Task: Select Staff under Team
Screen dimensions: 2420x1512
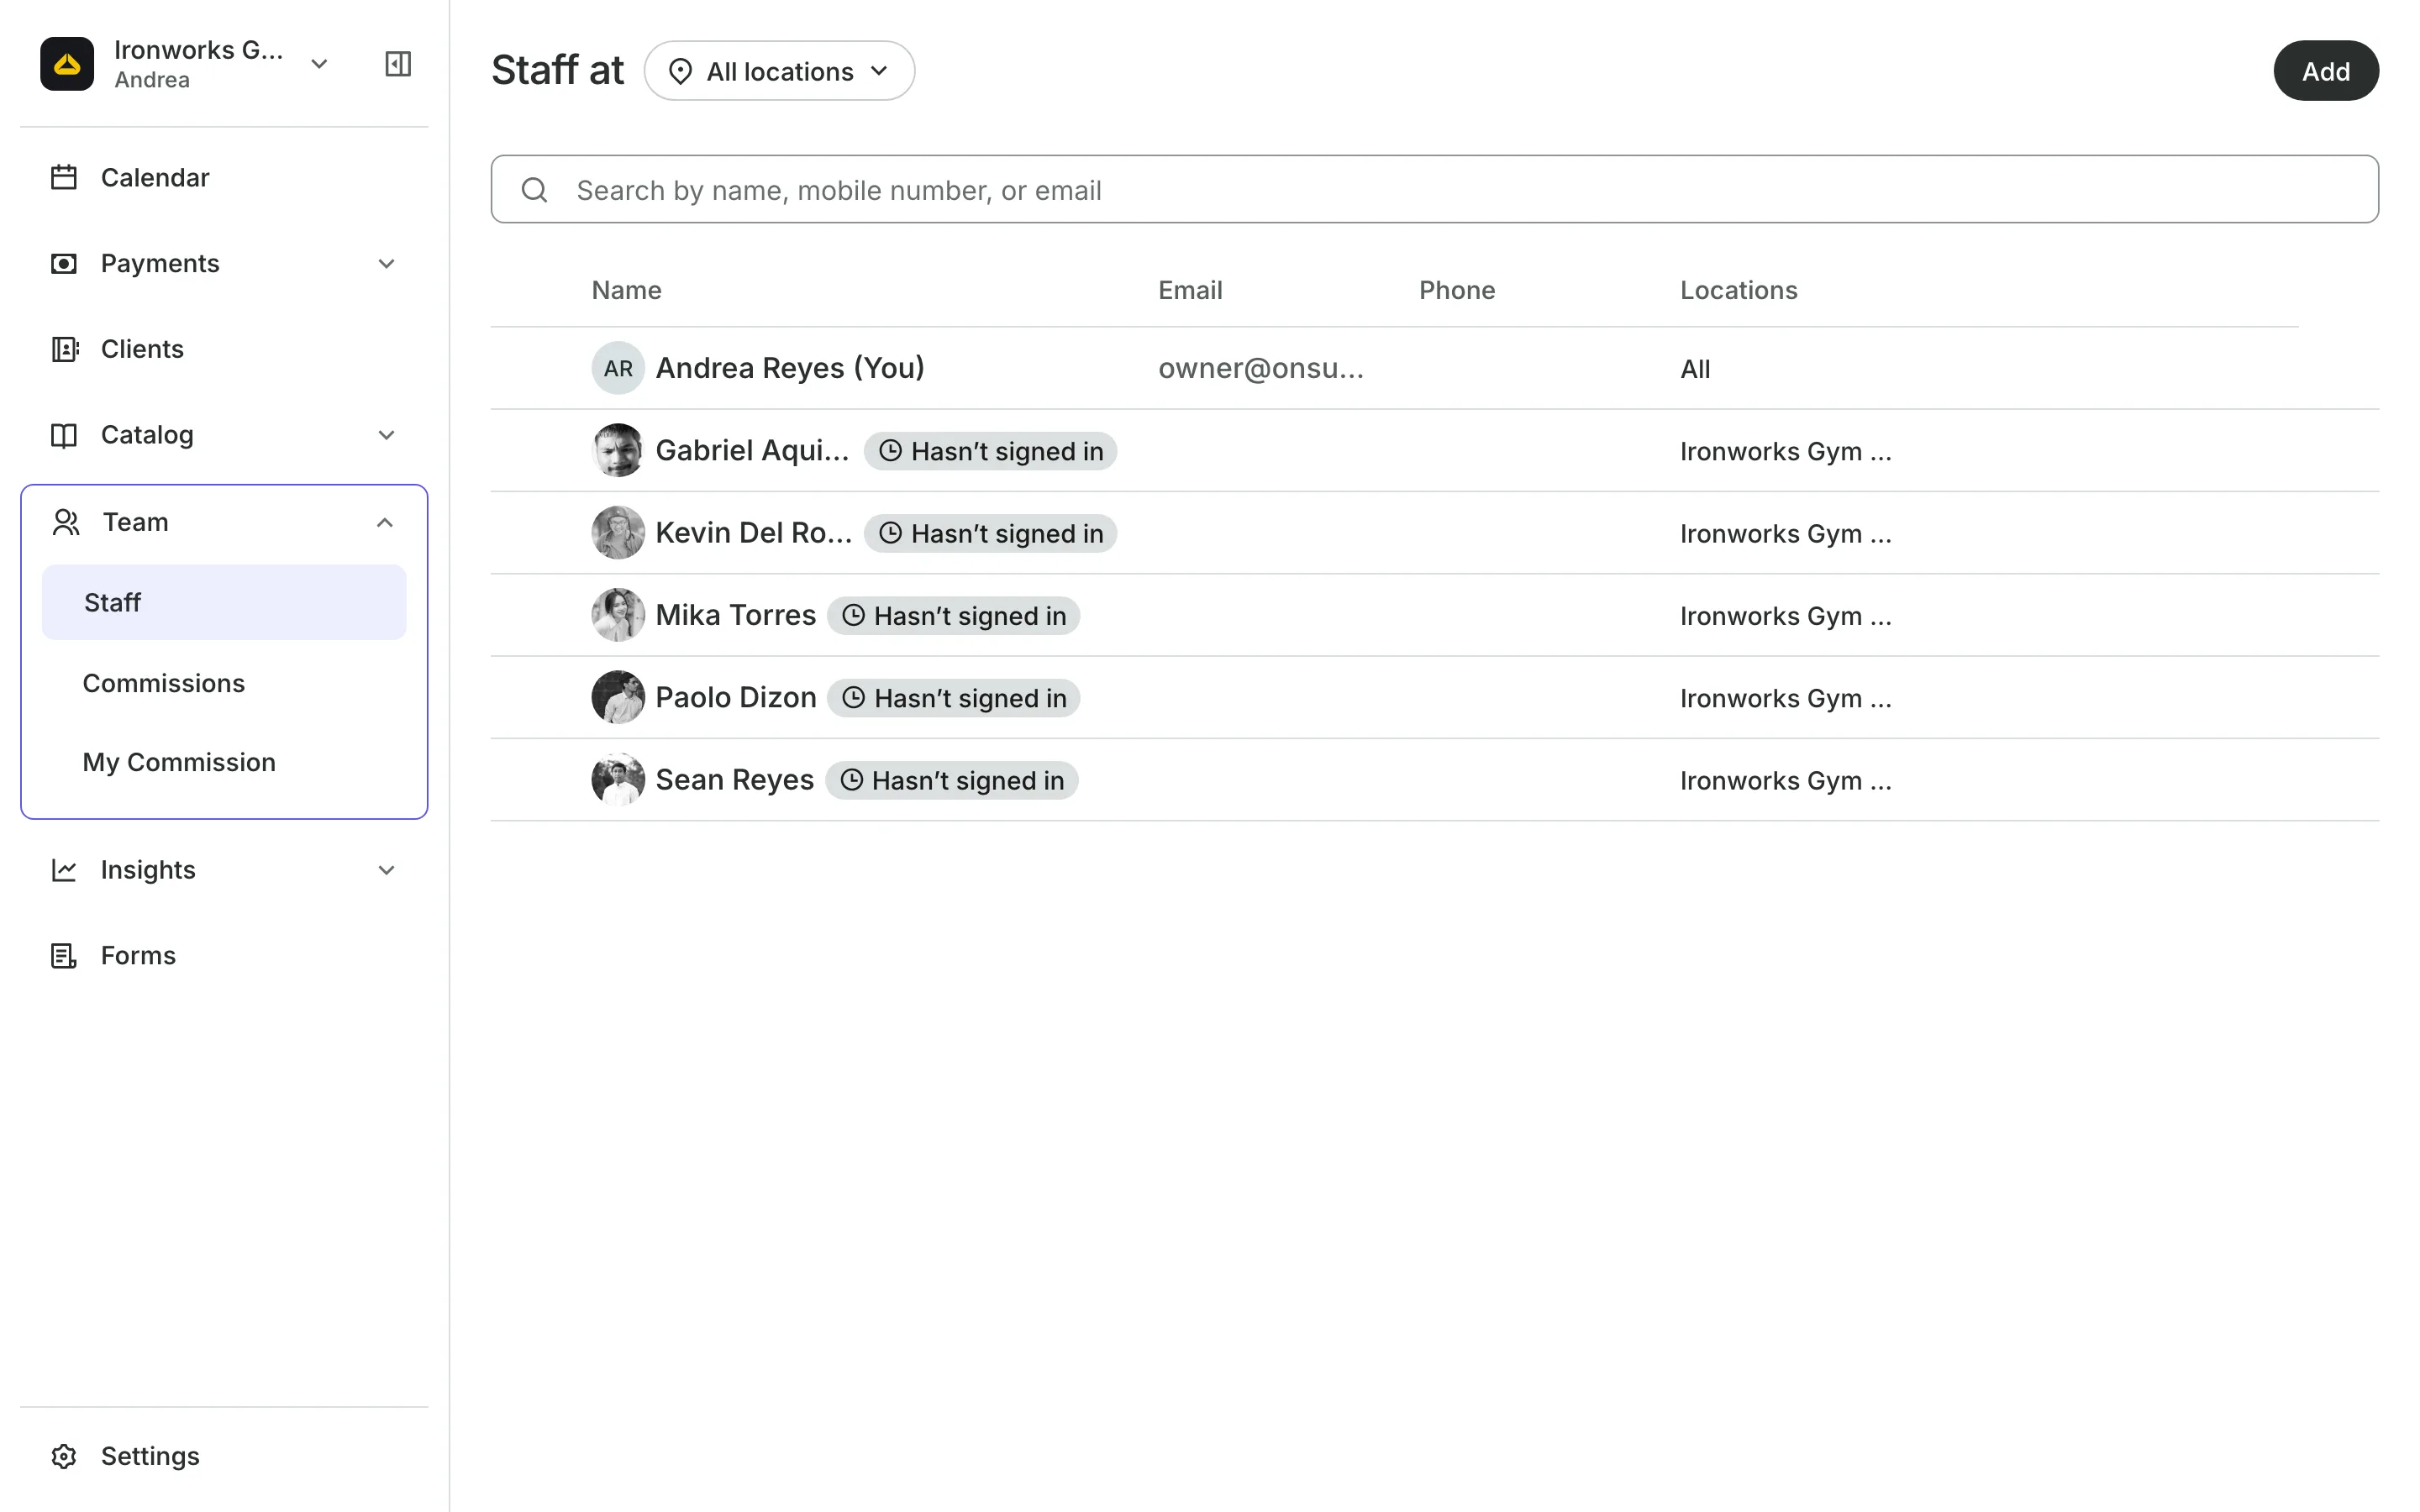Action: coord(224,602)
